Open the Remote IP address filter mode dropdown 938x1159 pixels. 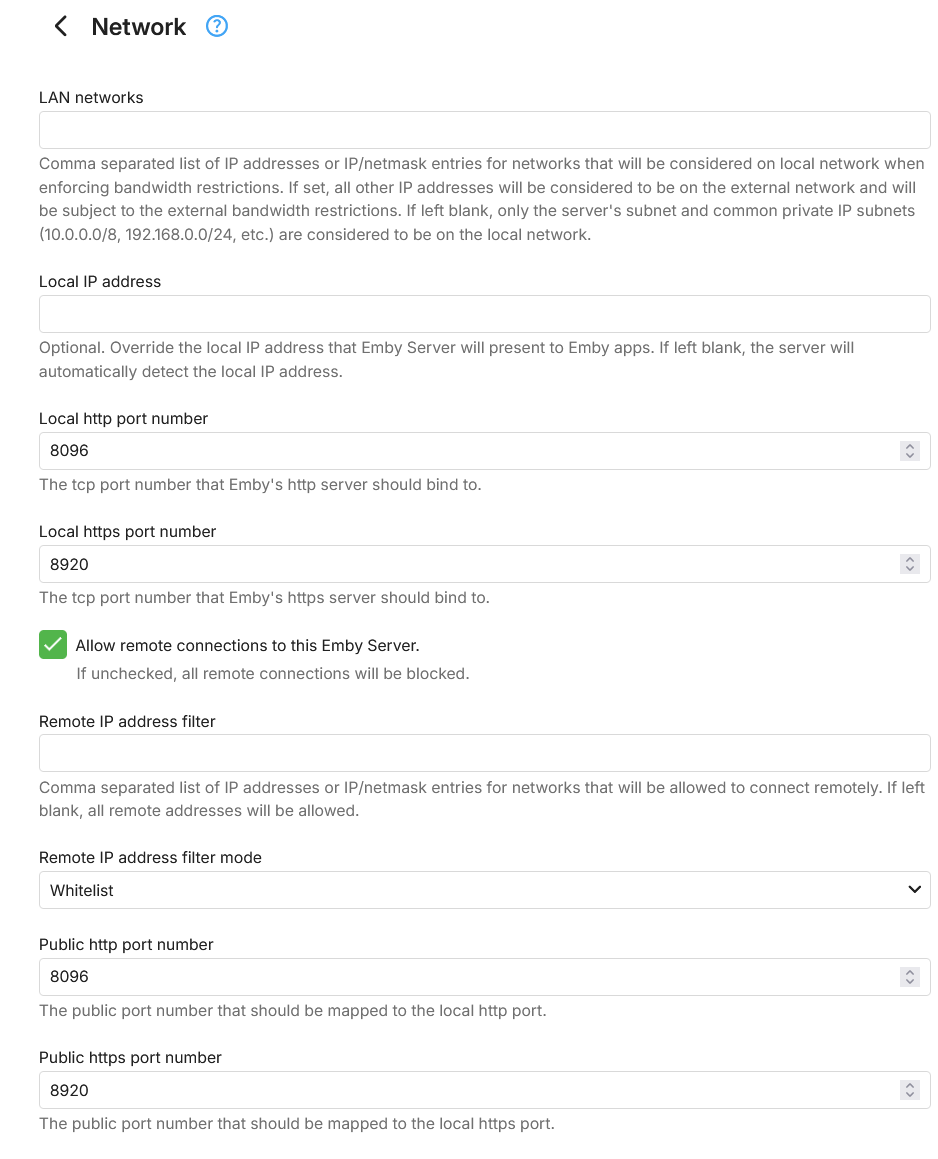tap(470, 890)
